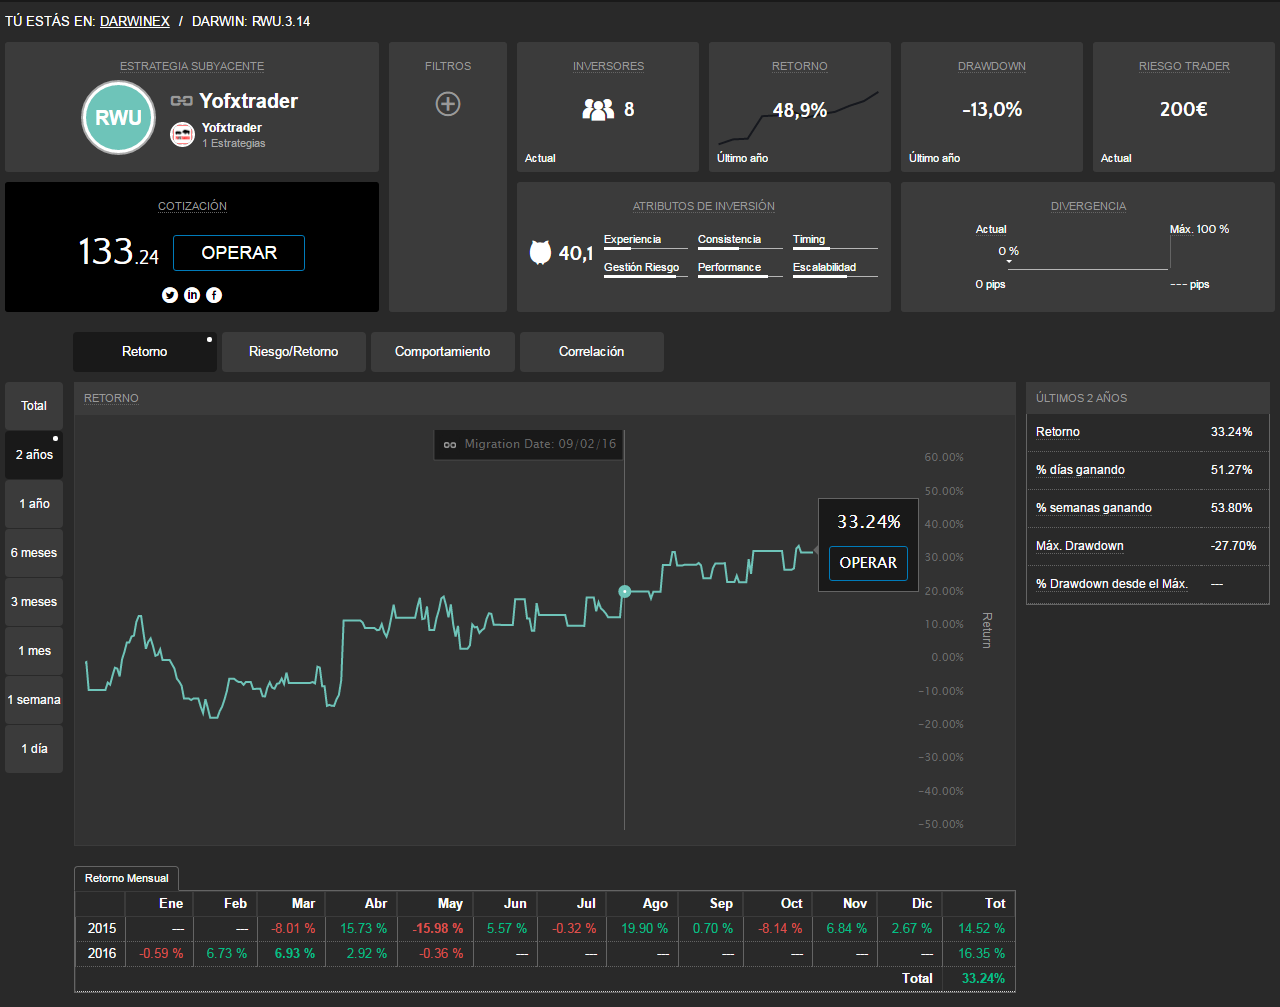Select the Retorno Mensual table tab
Screen dimensions: 1280x1007
(127, 878)
